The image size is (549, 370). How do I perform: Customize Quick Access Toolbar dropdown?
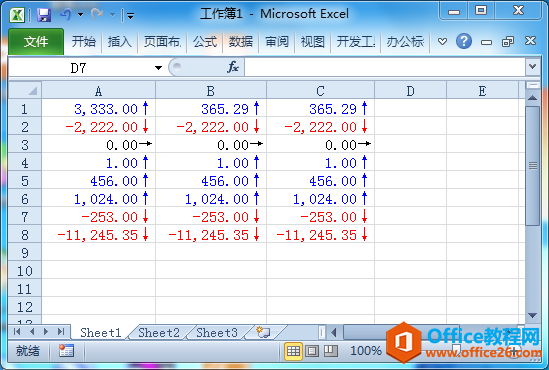130,15
